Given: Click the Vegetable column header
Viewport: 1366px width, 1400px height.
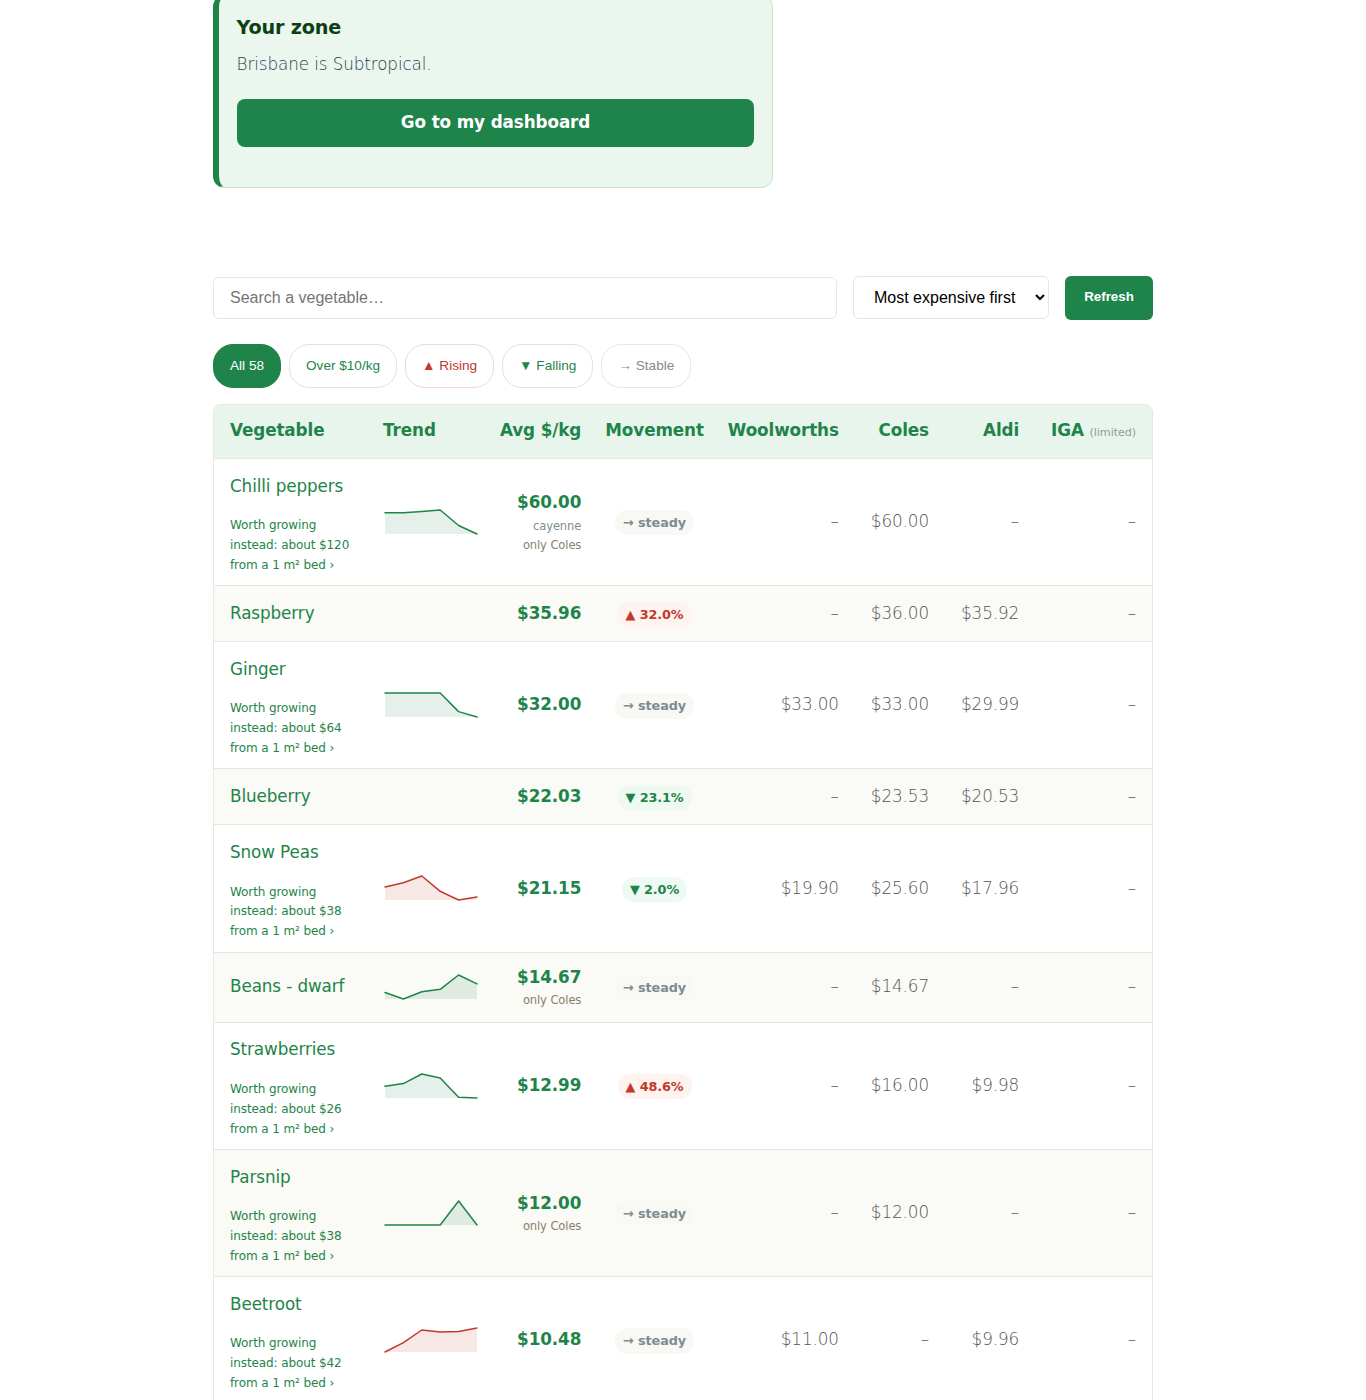Looking at the screenshot, I should coord(277,430).
